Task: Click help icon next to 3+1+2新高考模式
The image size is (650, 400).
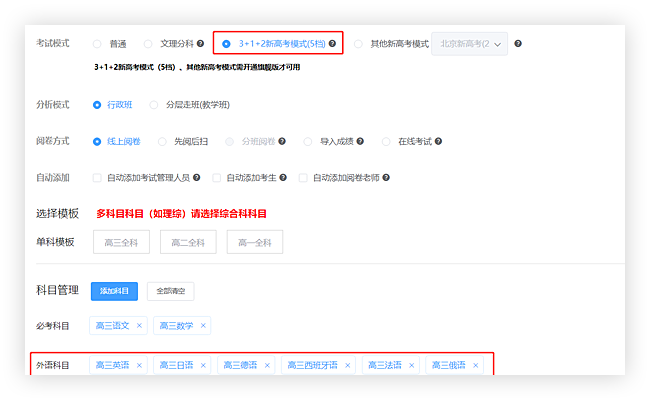Action: tap(333, 44)
